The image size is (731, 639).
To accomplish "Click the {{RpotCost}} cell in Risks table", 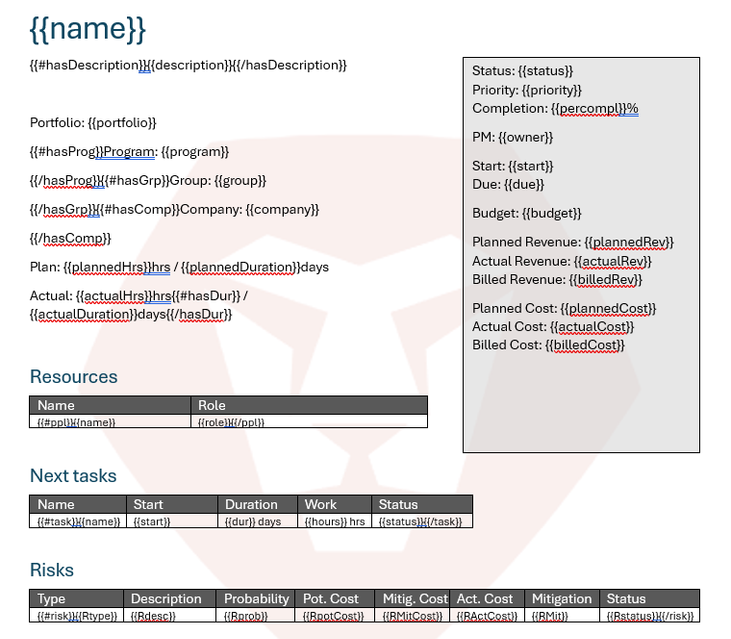I will [335, 615].
